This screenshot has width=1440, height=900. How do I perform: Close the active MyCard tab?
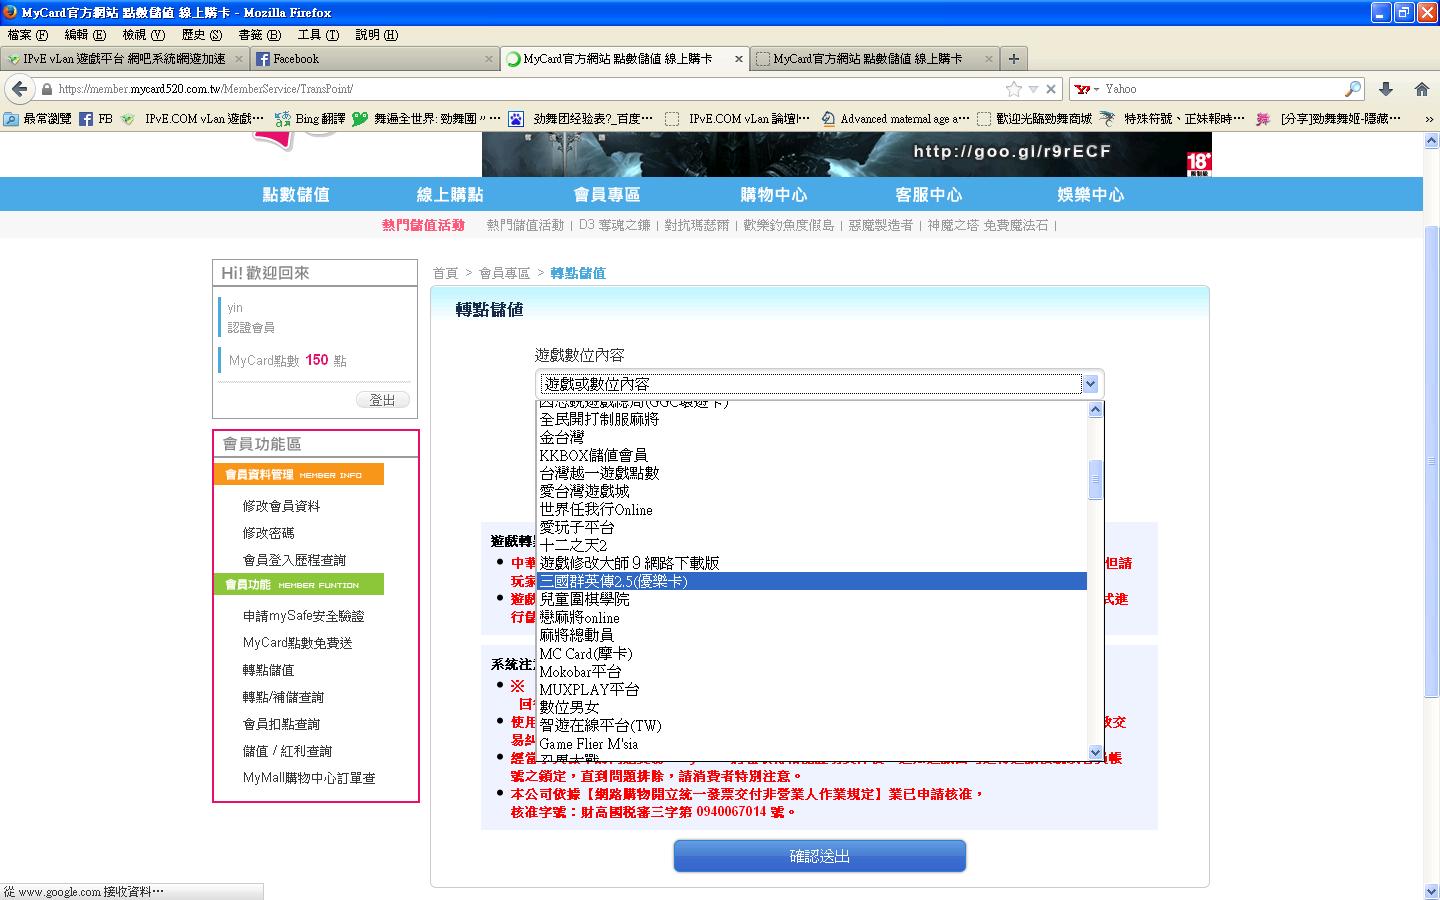pos(739,59)
